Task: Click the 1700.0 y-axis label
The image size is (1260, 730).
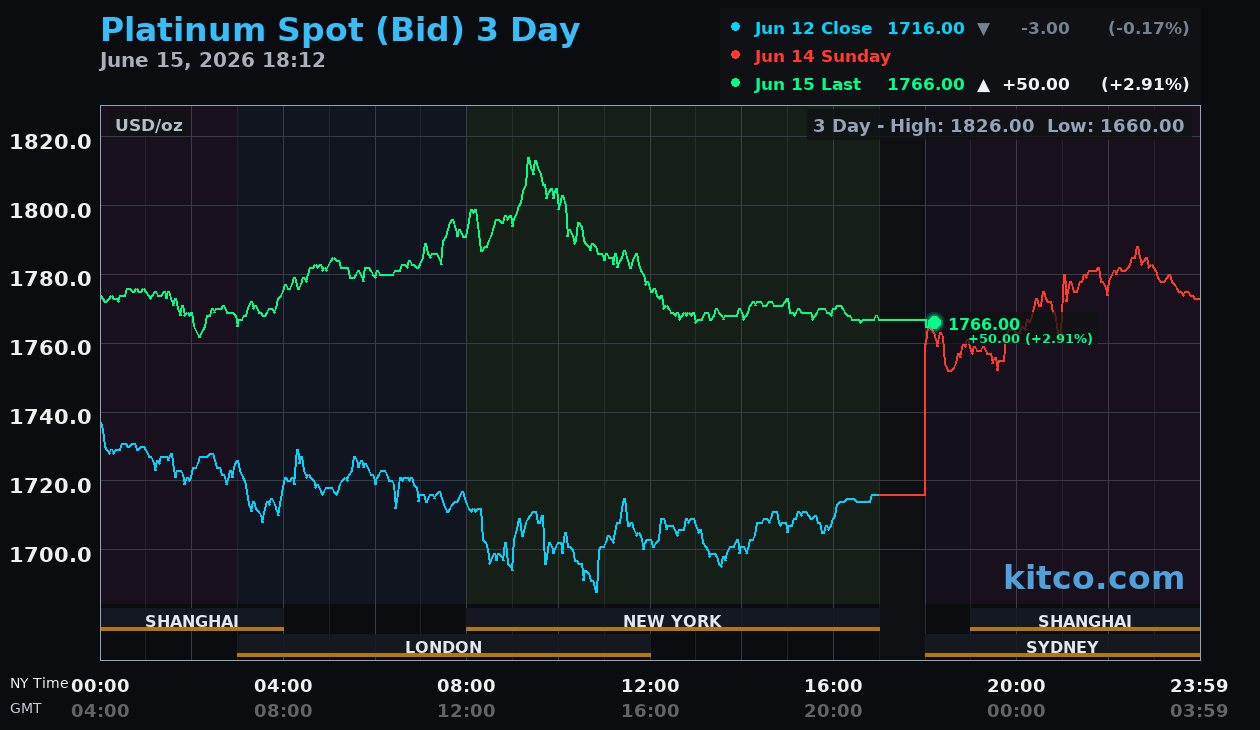Action: pos(50,553)
